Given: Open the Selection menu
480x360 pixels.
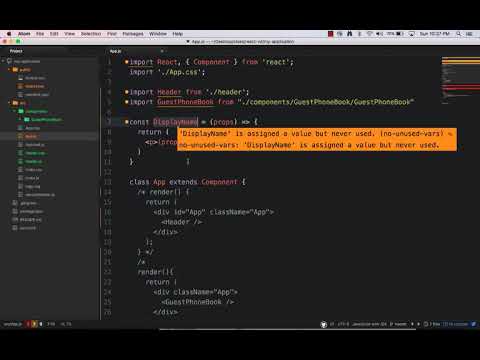Looking at the screenshot, I should coord(91,34).
